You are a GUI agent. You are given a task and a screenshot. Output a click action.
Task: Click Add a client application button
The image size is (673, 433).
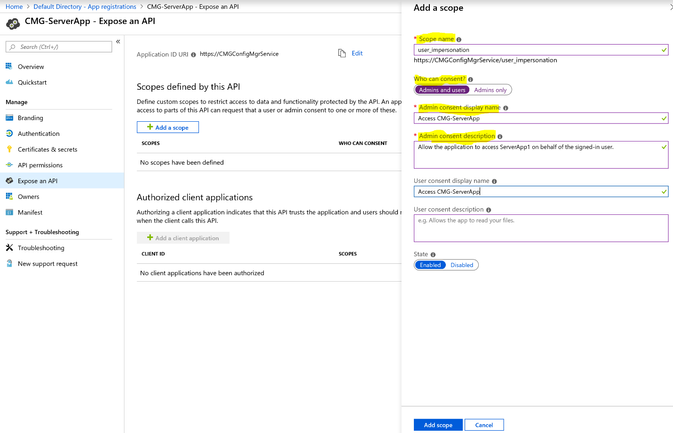pyautogui.click(x=183, y=238)
